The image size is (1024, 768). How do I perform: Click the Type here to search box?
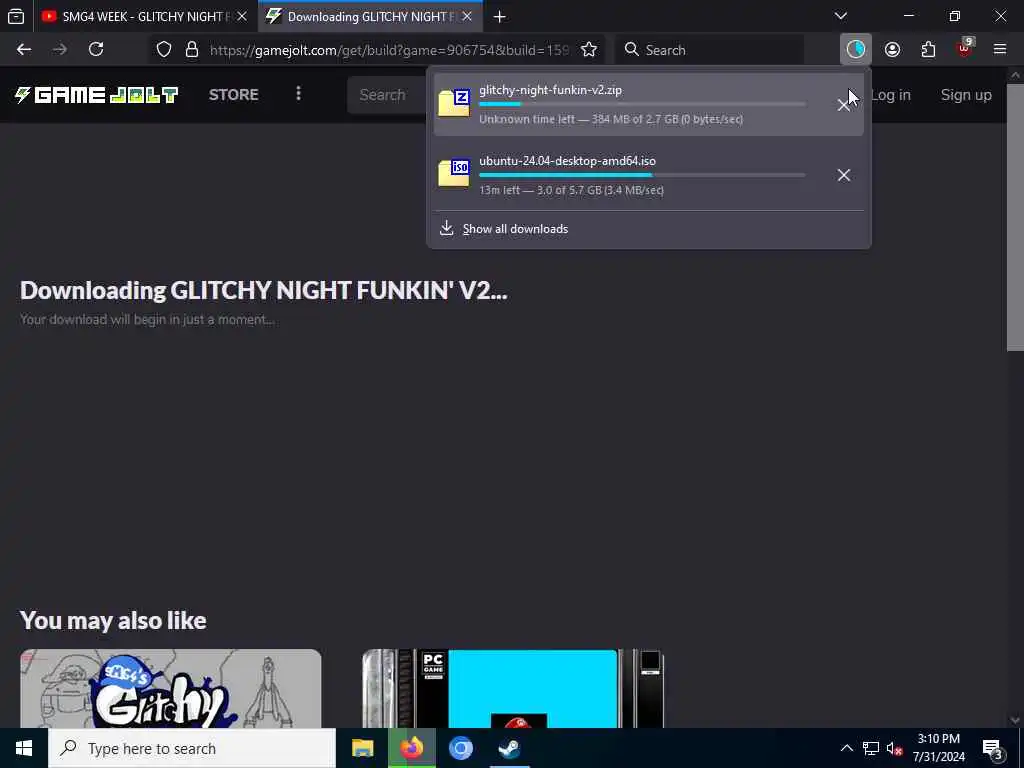192,748
